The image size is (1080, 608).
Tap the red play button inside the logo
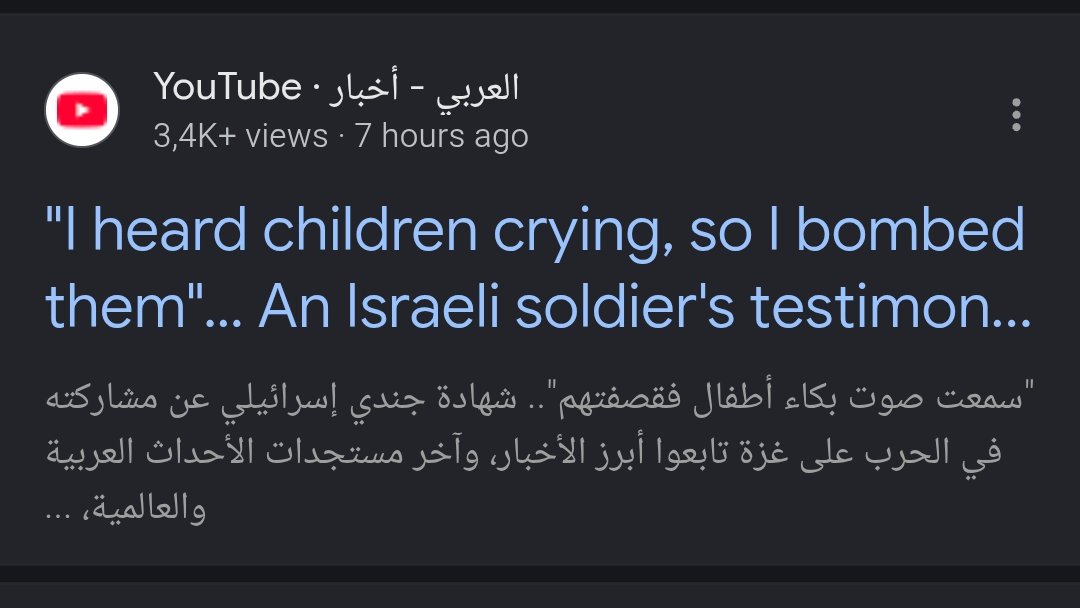click(x=82, y=110)
